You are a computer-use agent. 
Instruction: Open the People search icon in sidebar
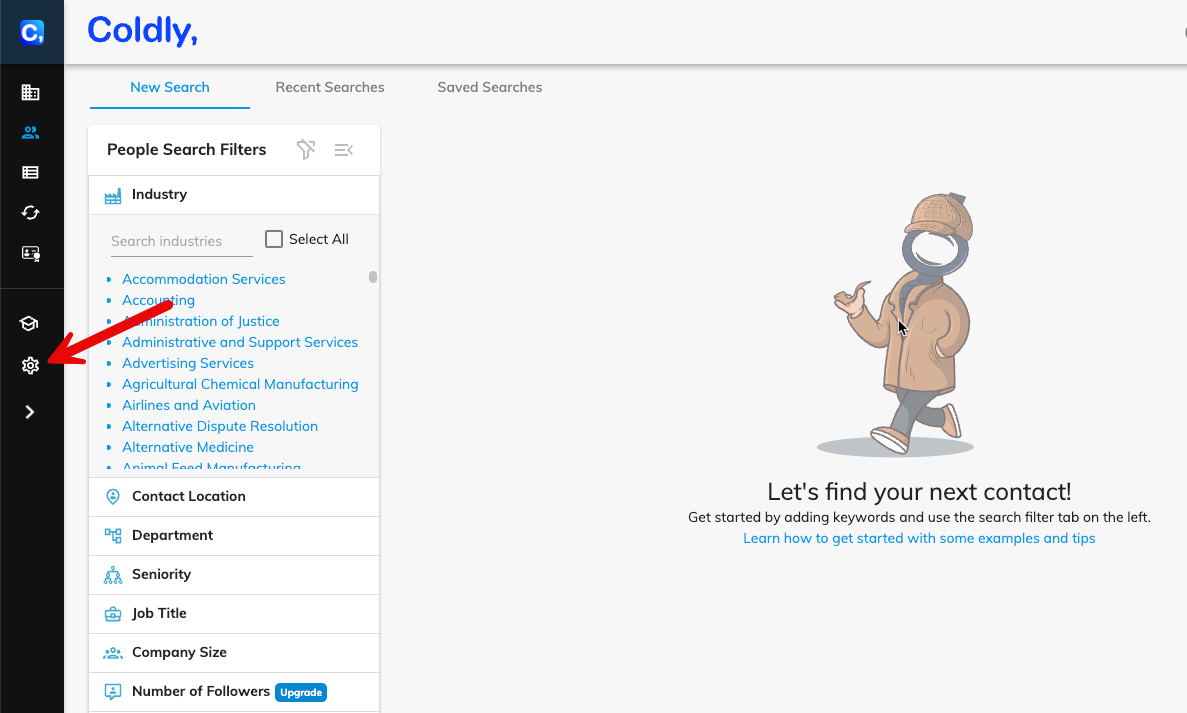click(x=30, y=132)
